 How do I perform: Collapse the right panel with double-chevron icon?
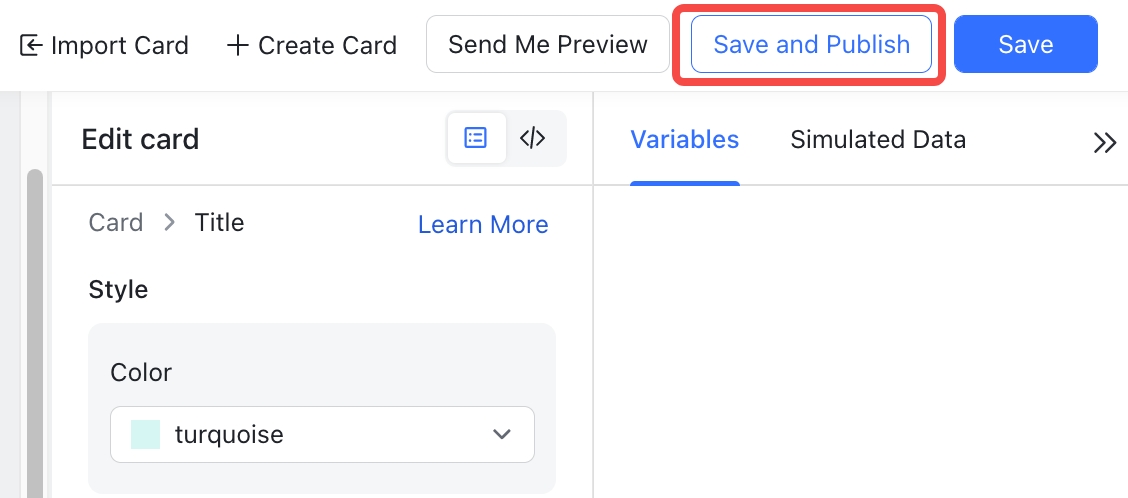pos(1104,142)
